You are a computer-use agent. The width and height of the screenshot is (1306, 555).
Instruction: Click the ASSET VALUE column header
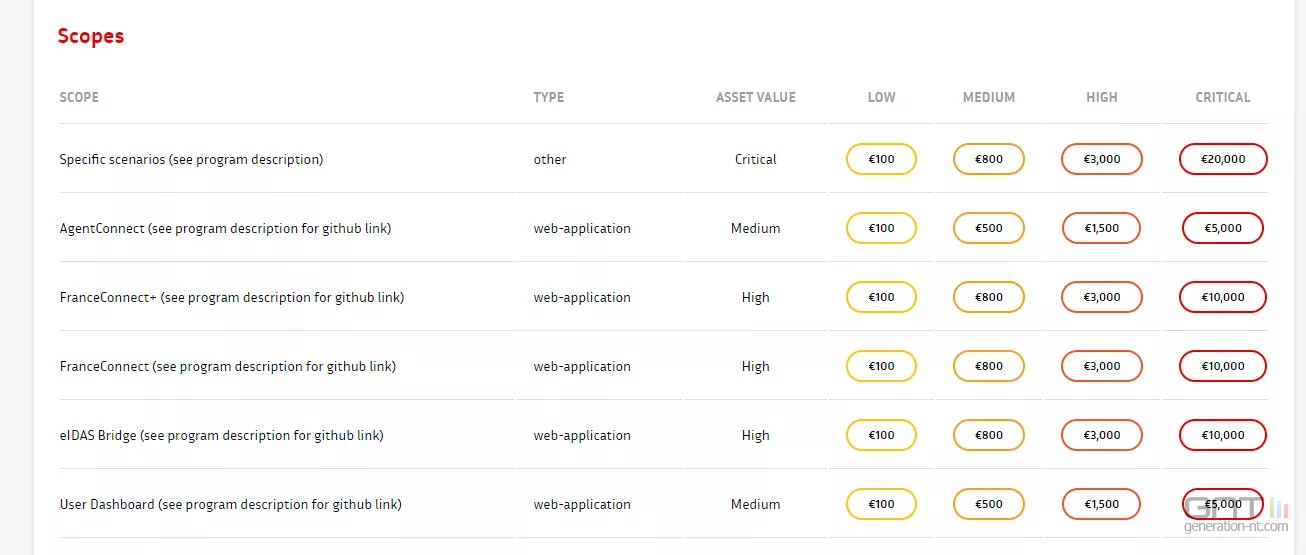[x=756, y=97]
